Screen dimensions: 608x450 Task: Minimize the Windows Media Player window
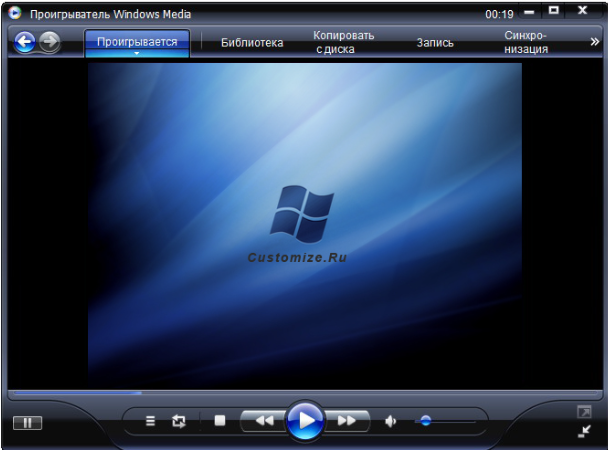pyautogui.click(x=529, y=12)
